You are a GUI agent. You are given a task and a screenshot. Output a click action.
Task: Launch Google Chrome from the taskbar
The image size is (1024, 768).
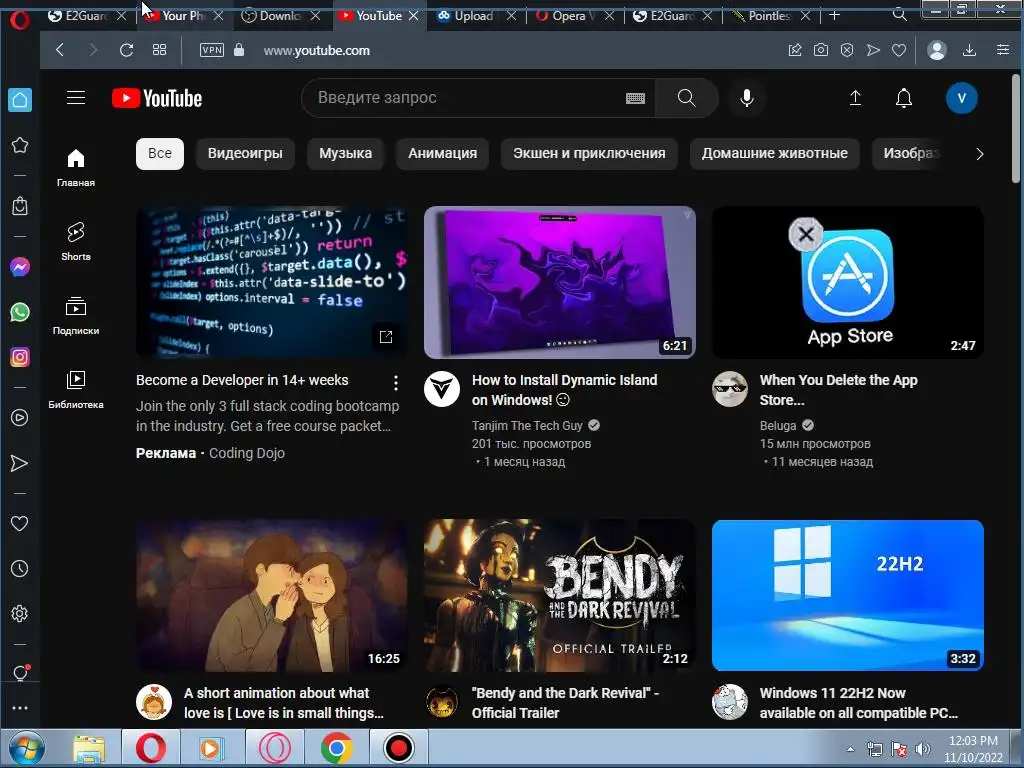click(x=337, y=748)
